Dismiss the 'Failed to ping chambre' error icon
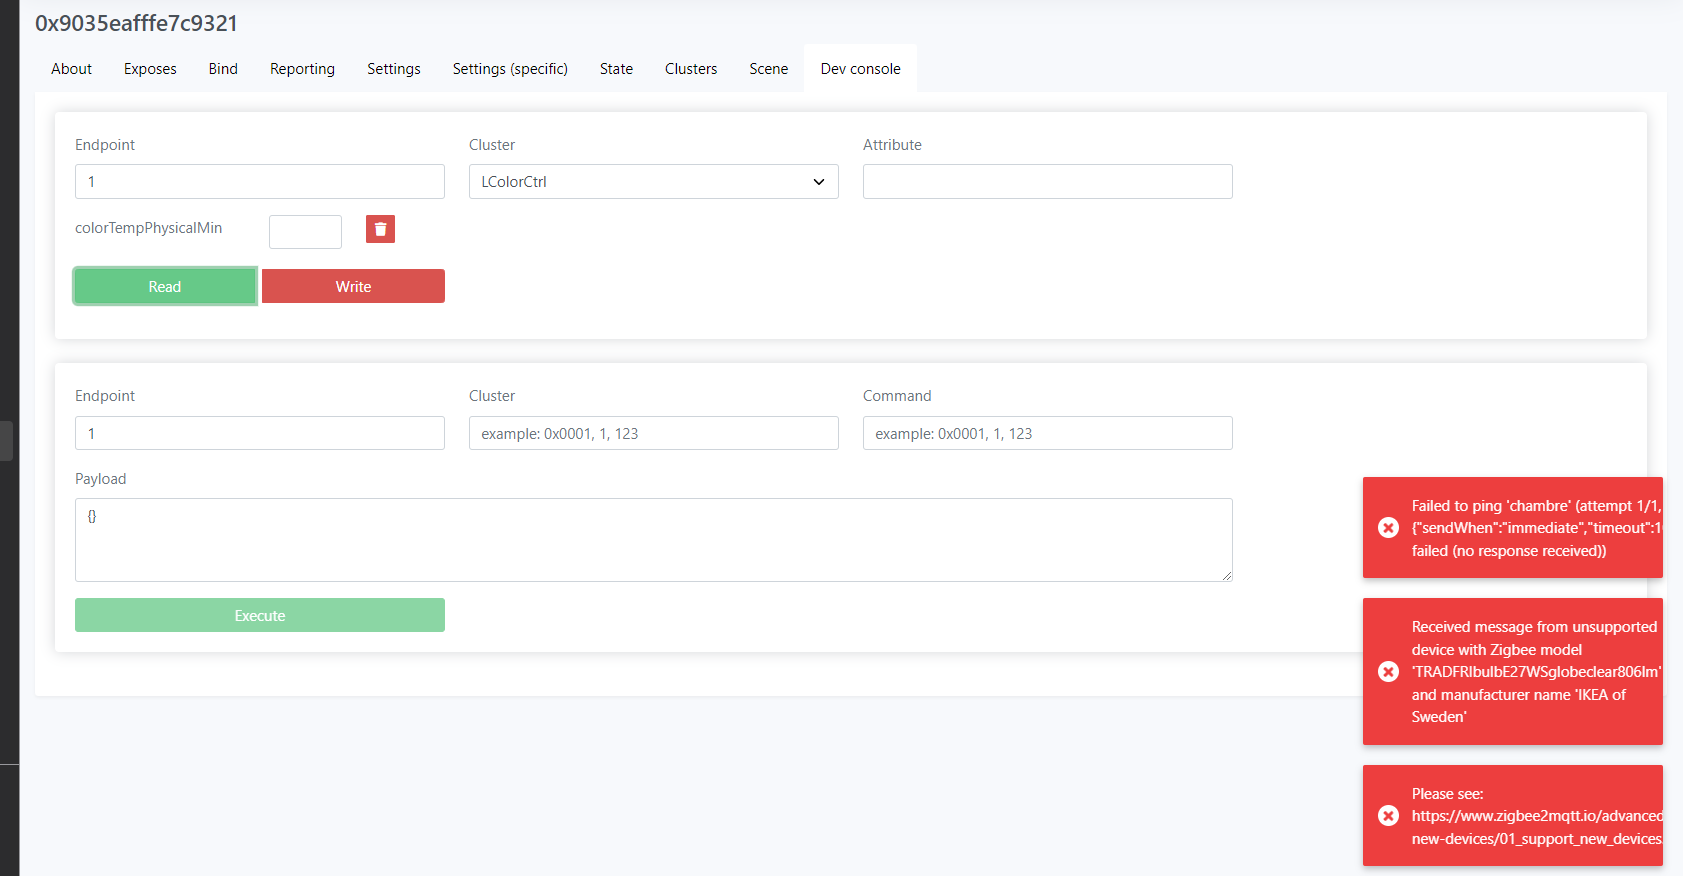This screenshot has width=1683, height=876. pos(1388,527)
